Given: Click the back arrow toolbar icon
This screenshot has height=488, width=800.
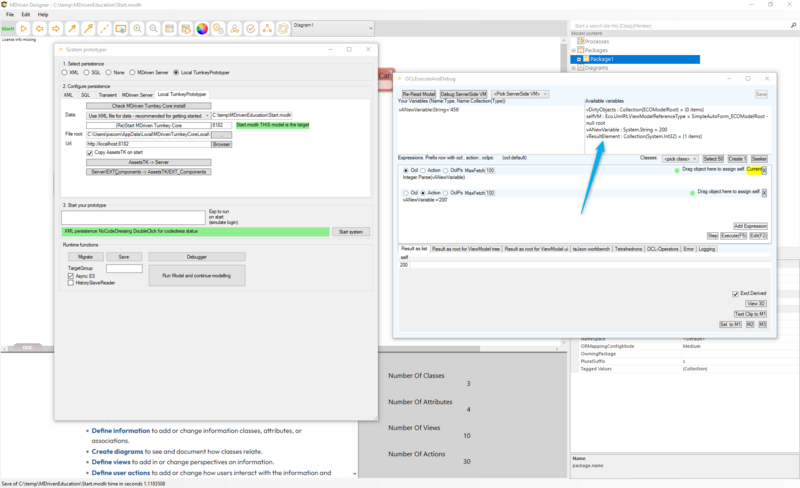Looking at the screenshot, I should (41, 29).
